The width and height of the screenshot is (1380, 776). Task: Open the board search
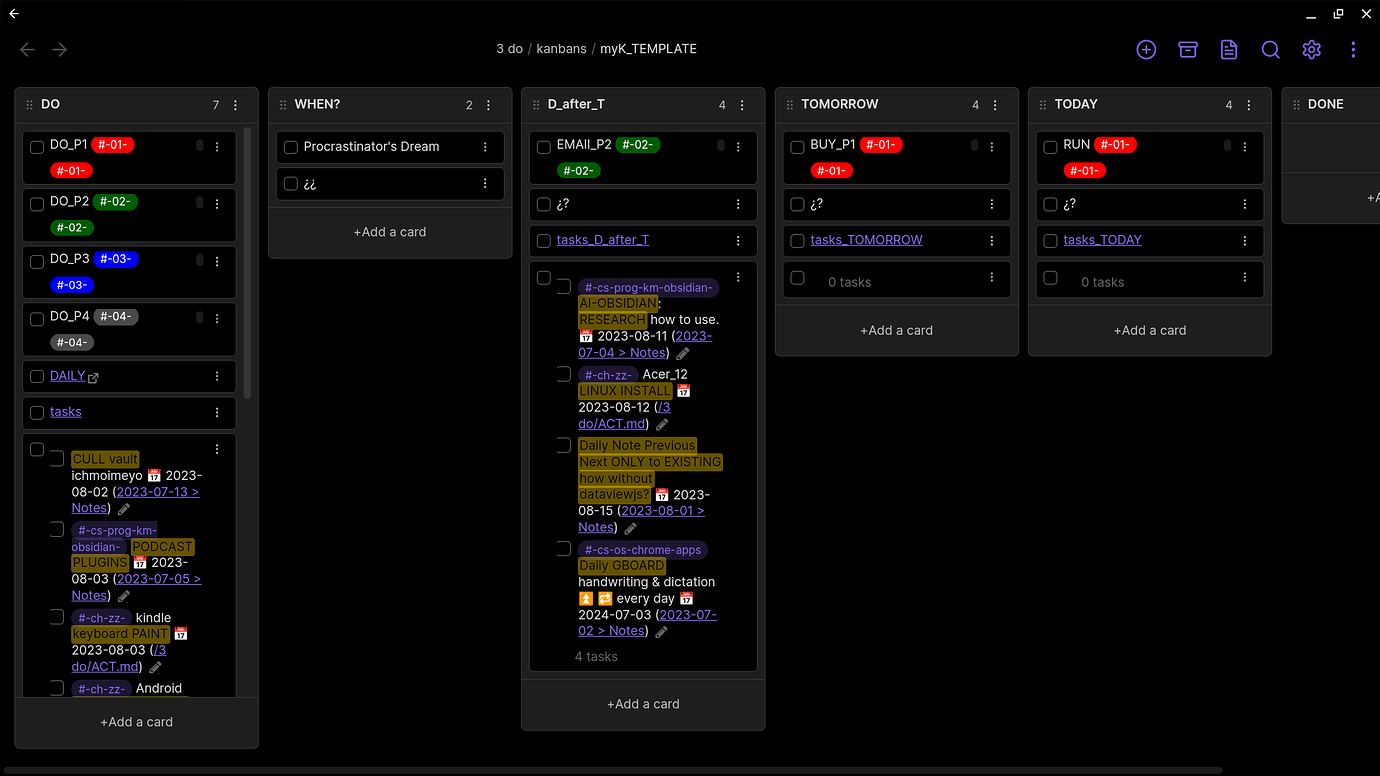1270,49
